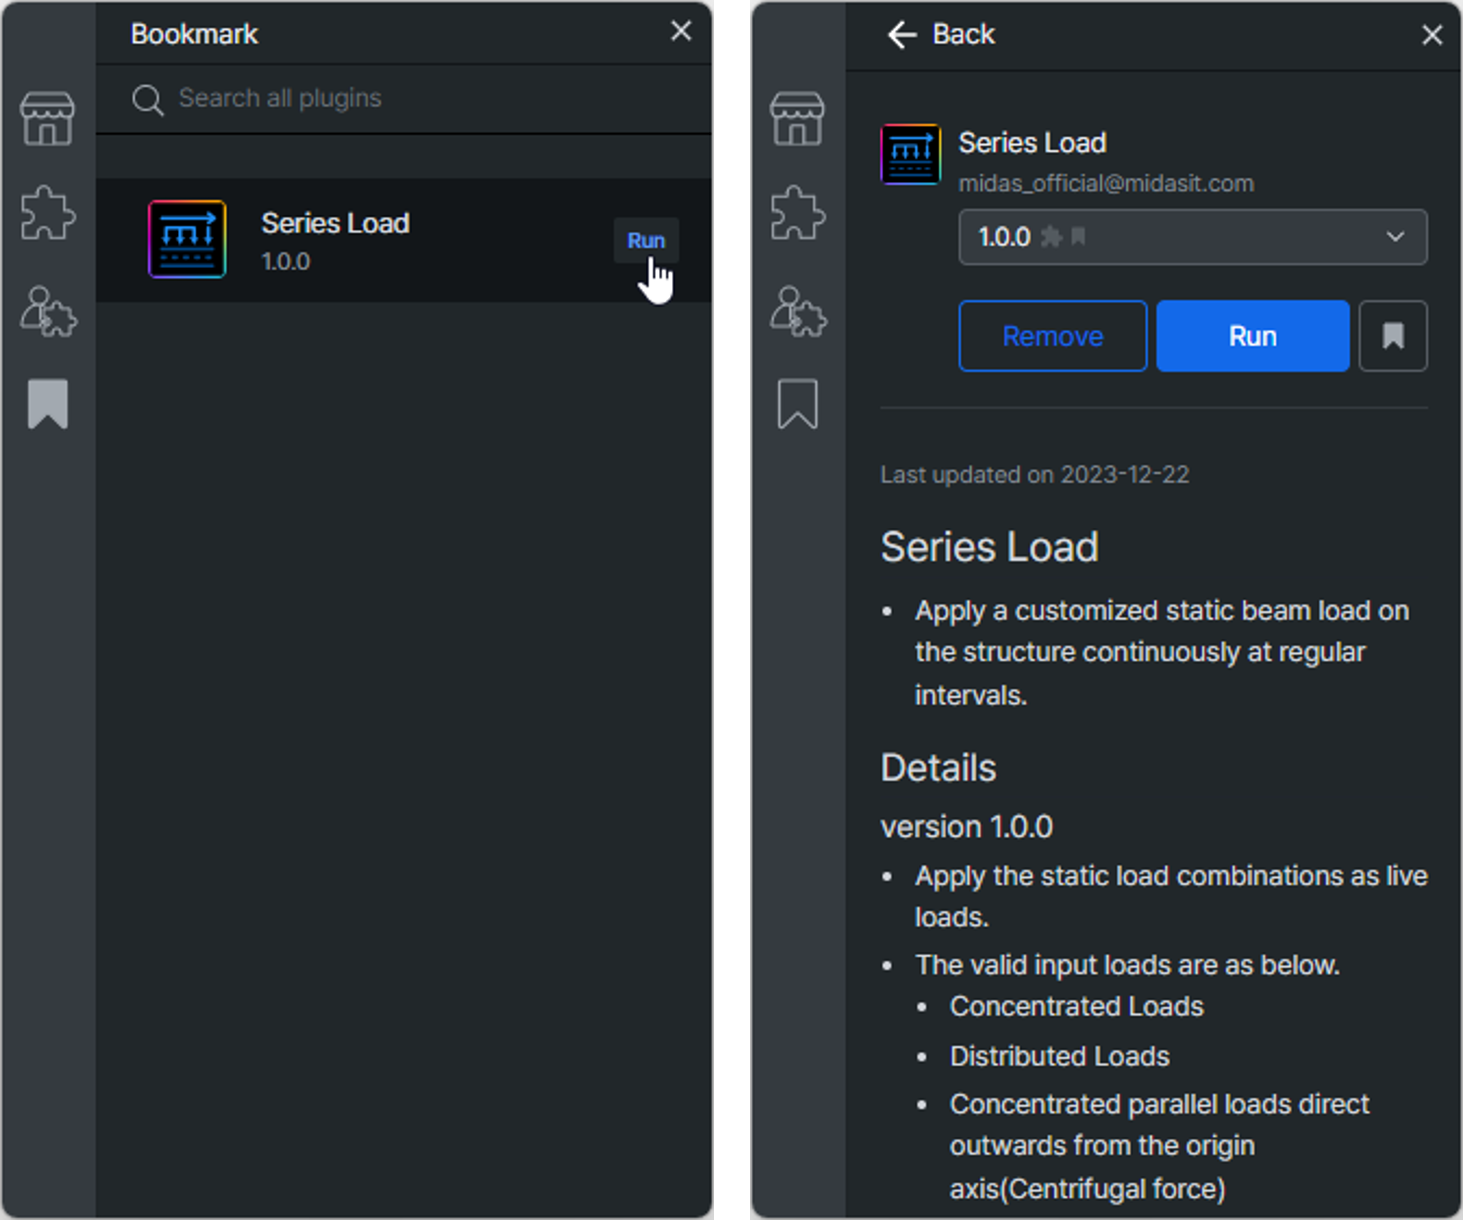Open user plugins icon in left panel

tap(47, 311)
